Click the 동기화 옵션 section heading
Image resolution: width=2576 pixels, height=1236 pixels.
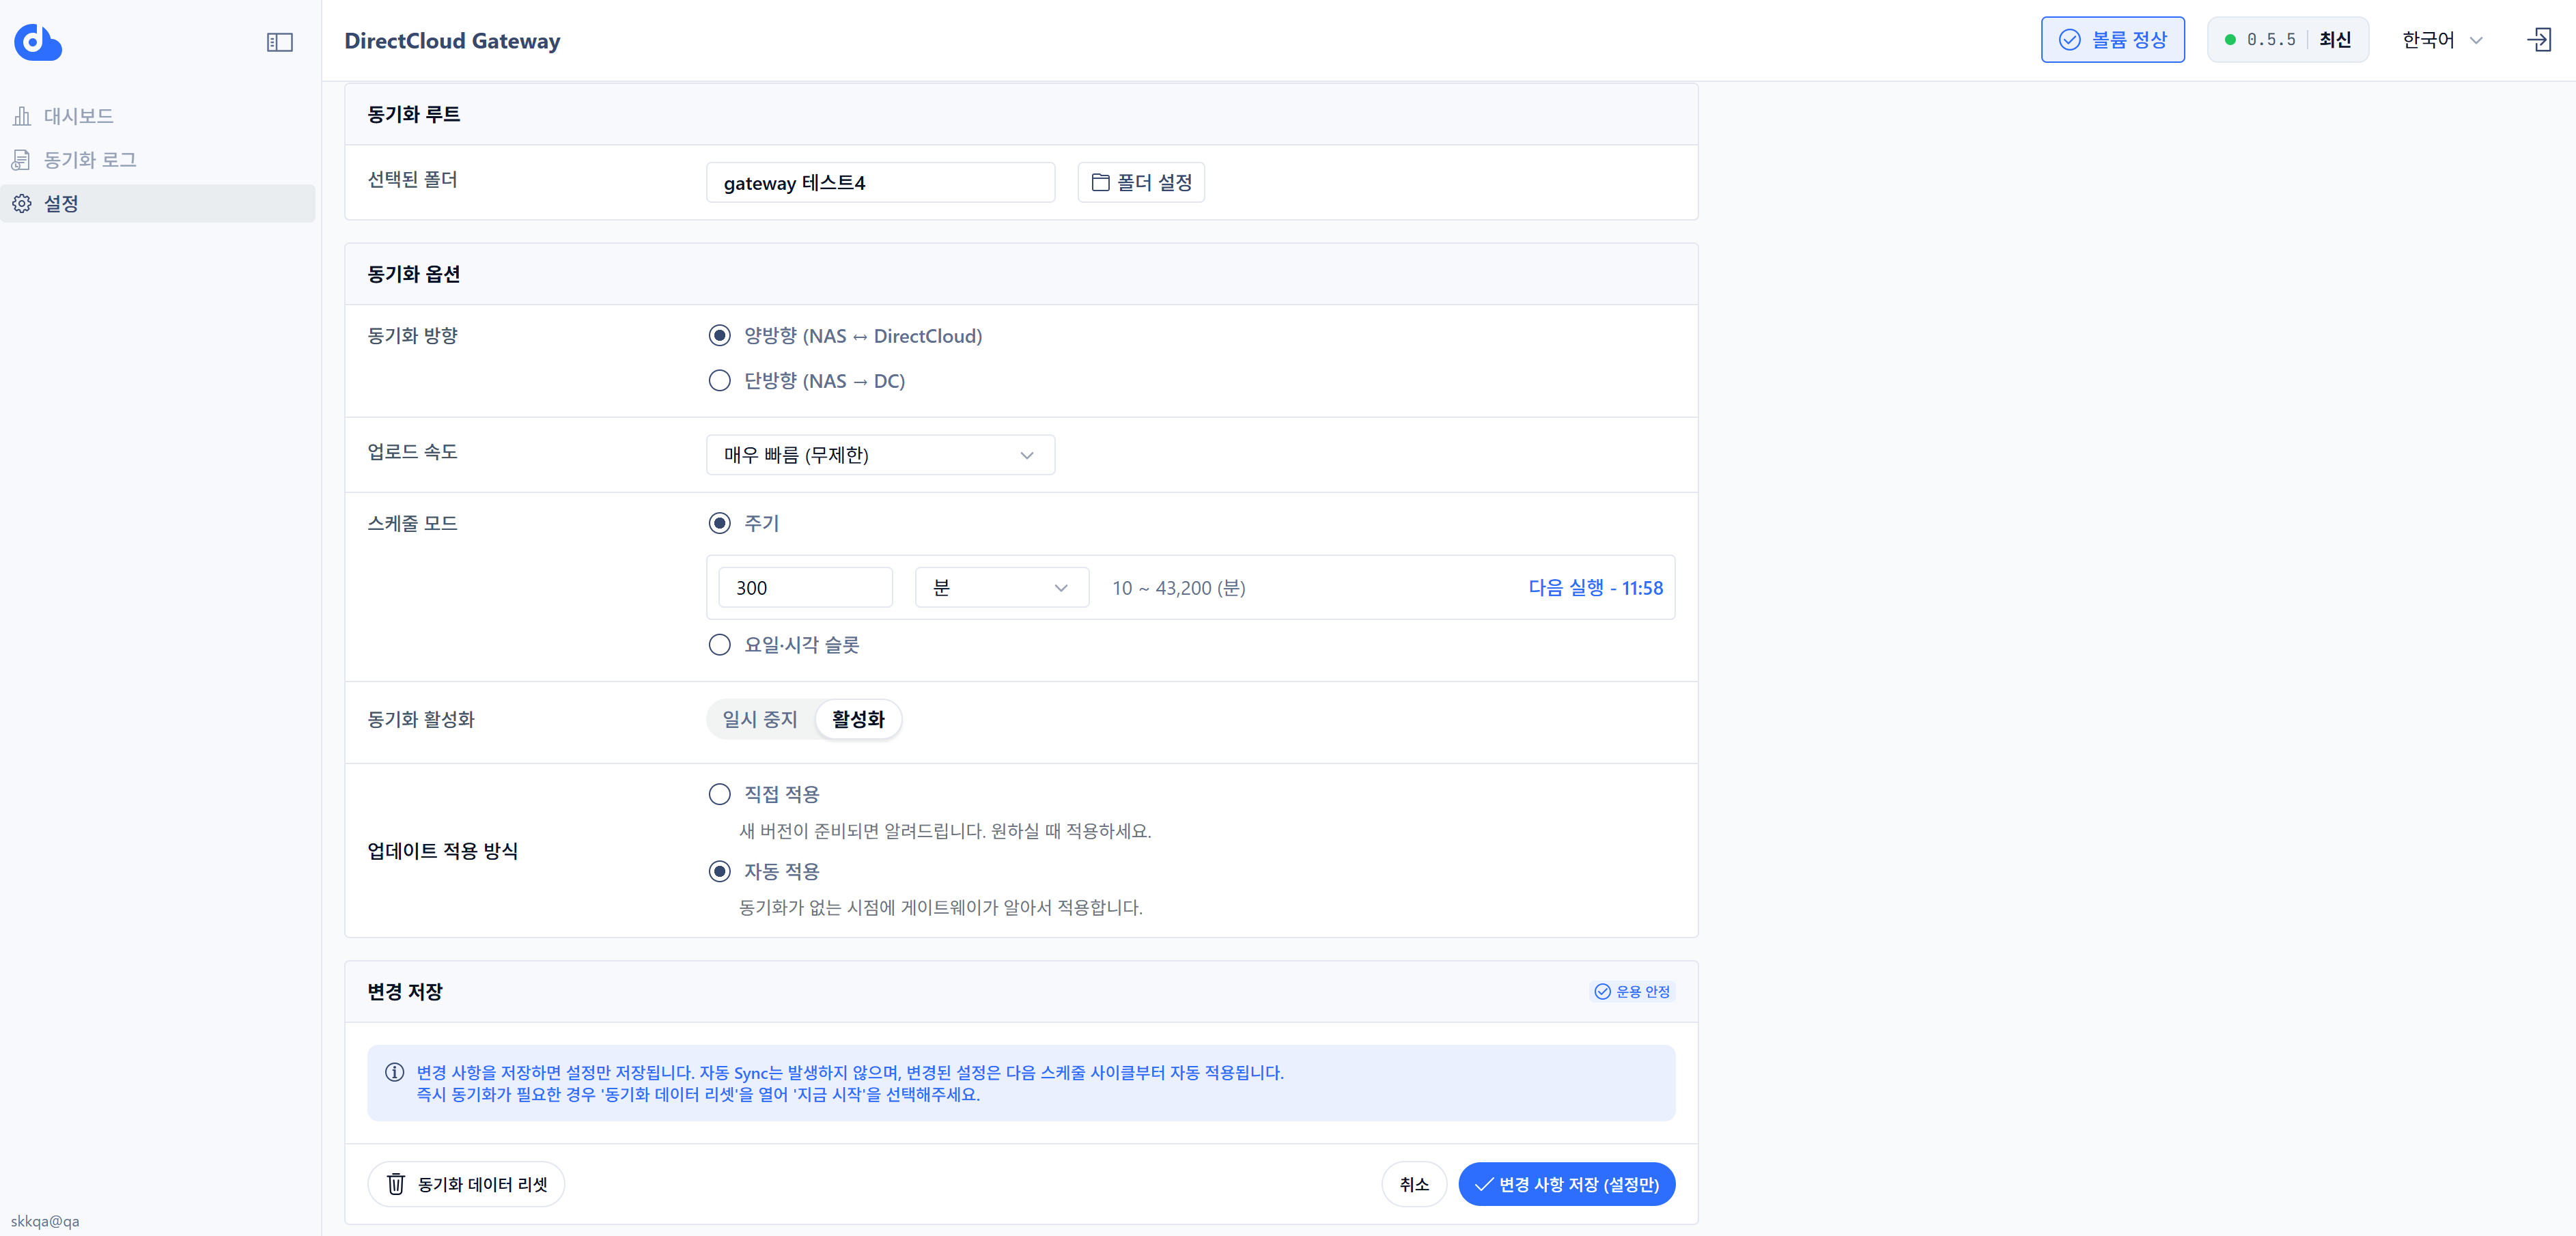[x=414, y=274]
